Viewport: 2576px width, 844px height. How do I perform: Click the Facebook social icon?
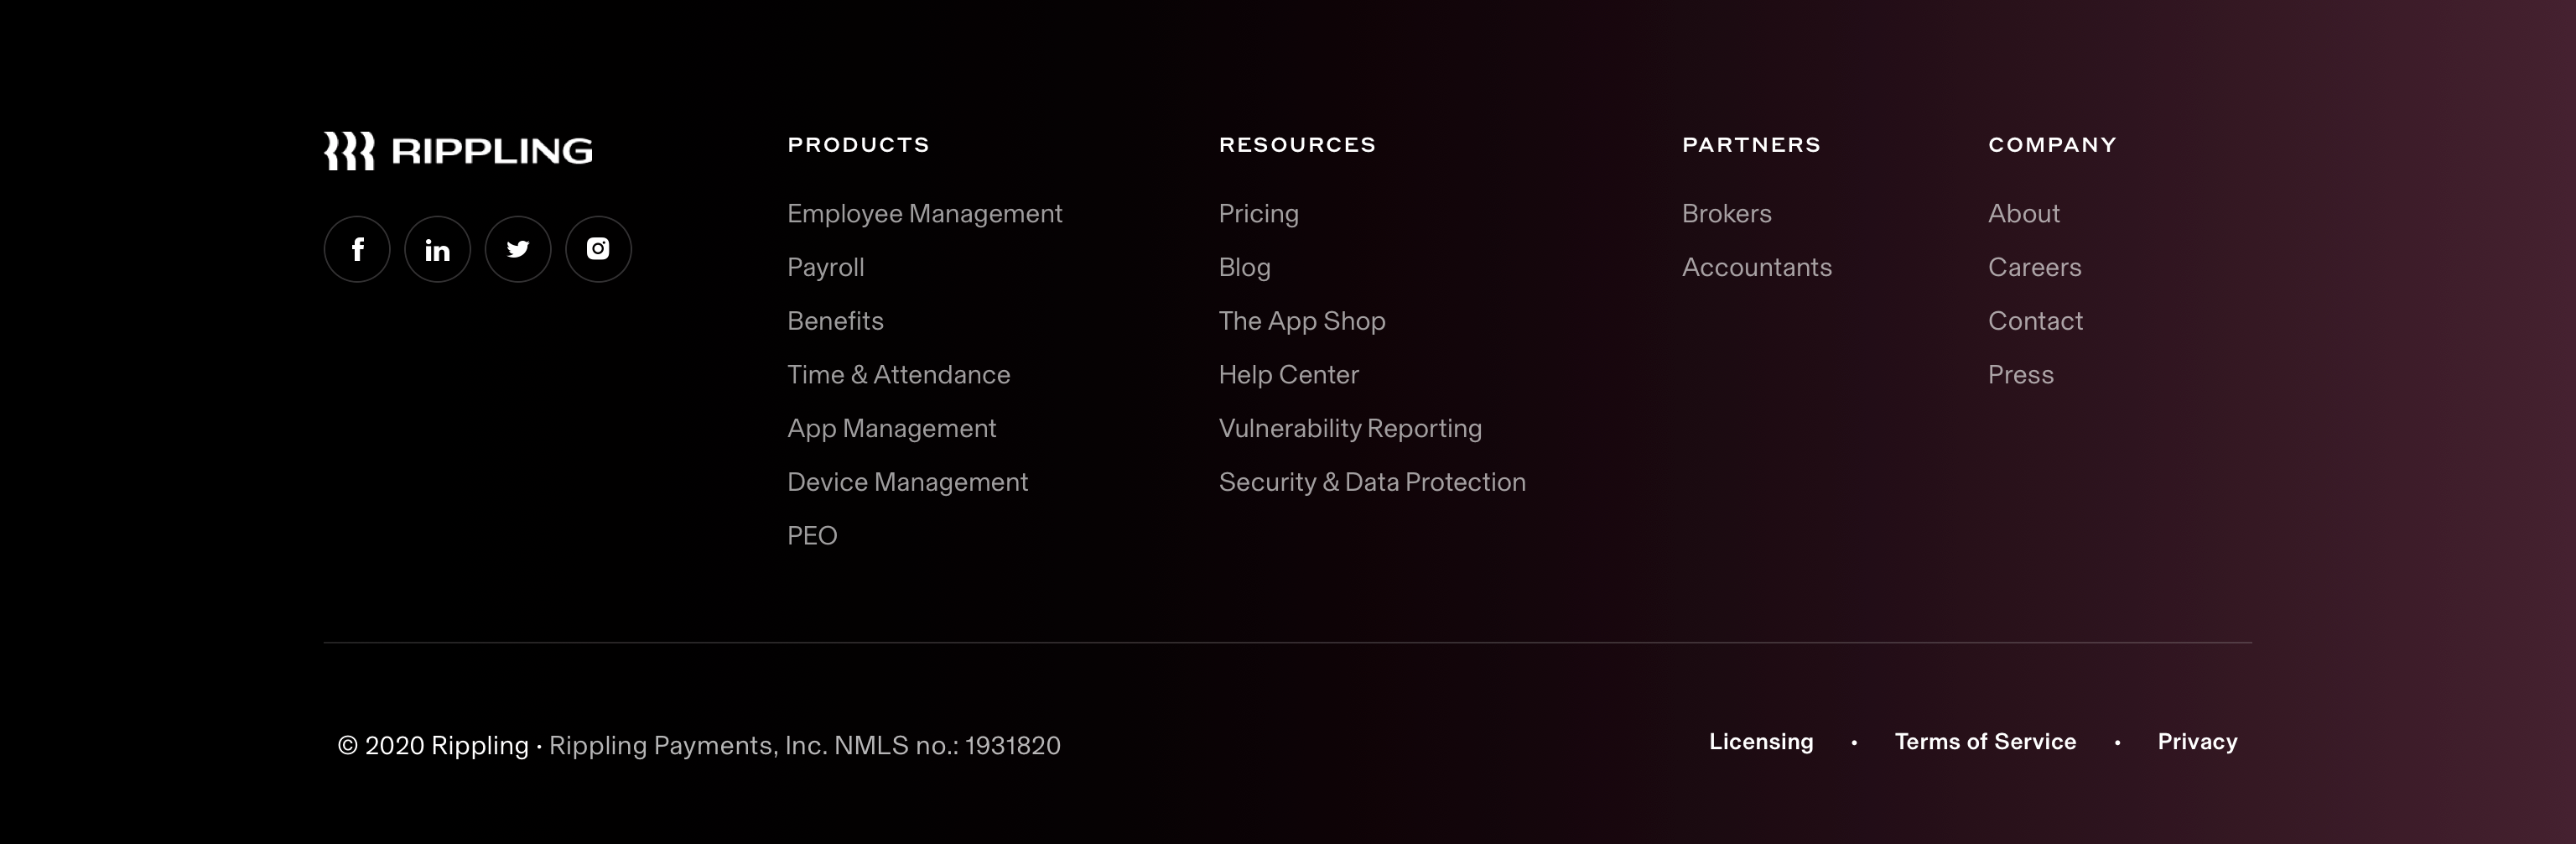click(357, 249)
